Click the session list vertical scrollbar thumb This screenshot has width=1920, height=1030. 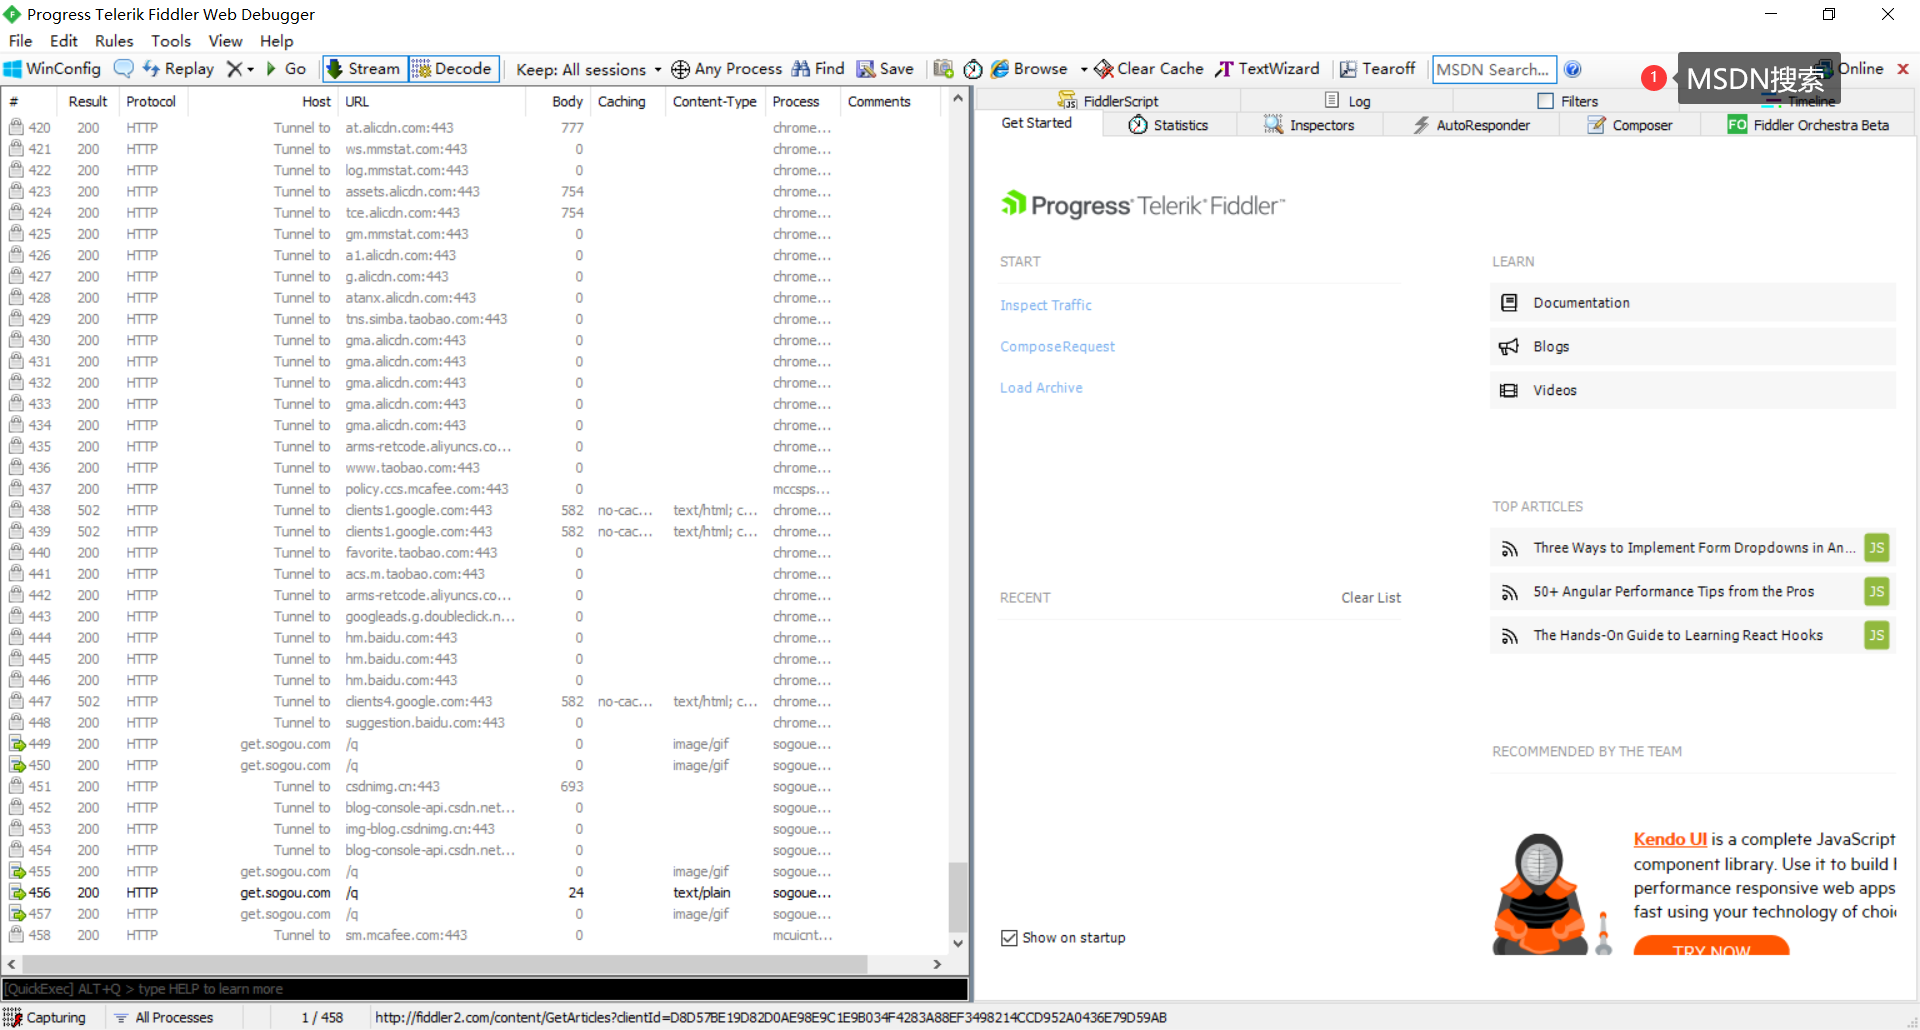click(x=957, y=897)
